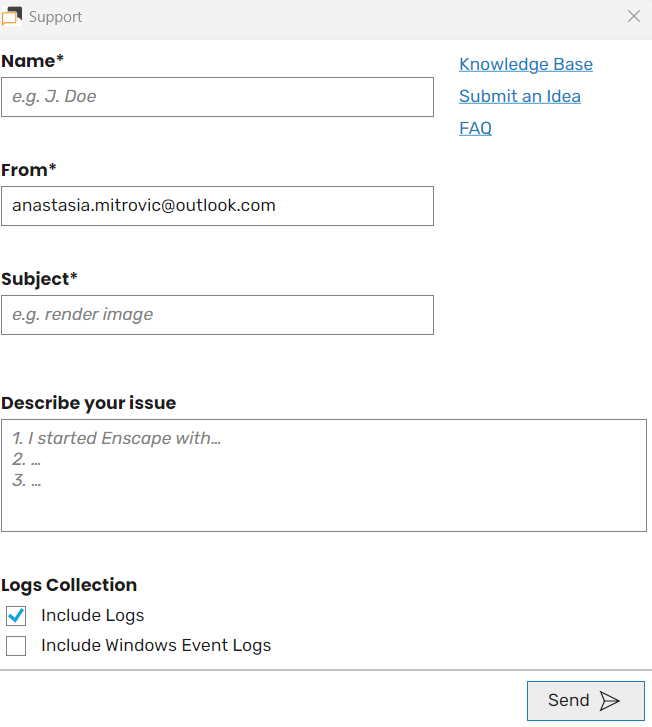
Task: Click the "Describe your issue" heading
Action: click(88, 403)
